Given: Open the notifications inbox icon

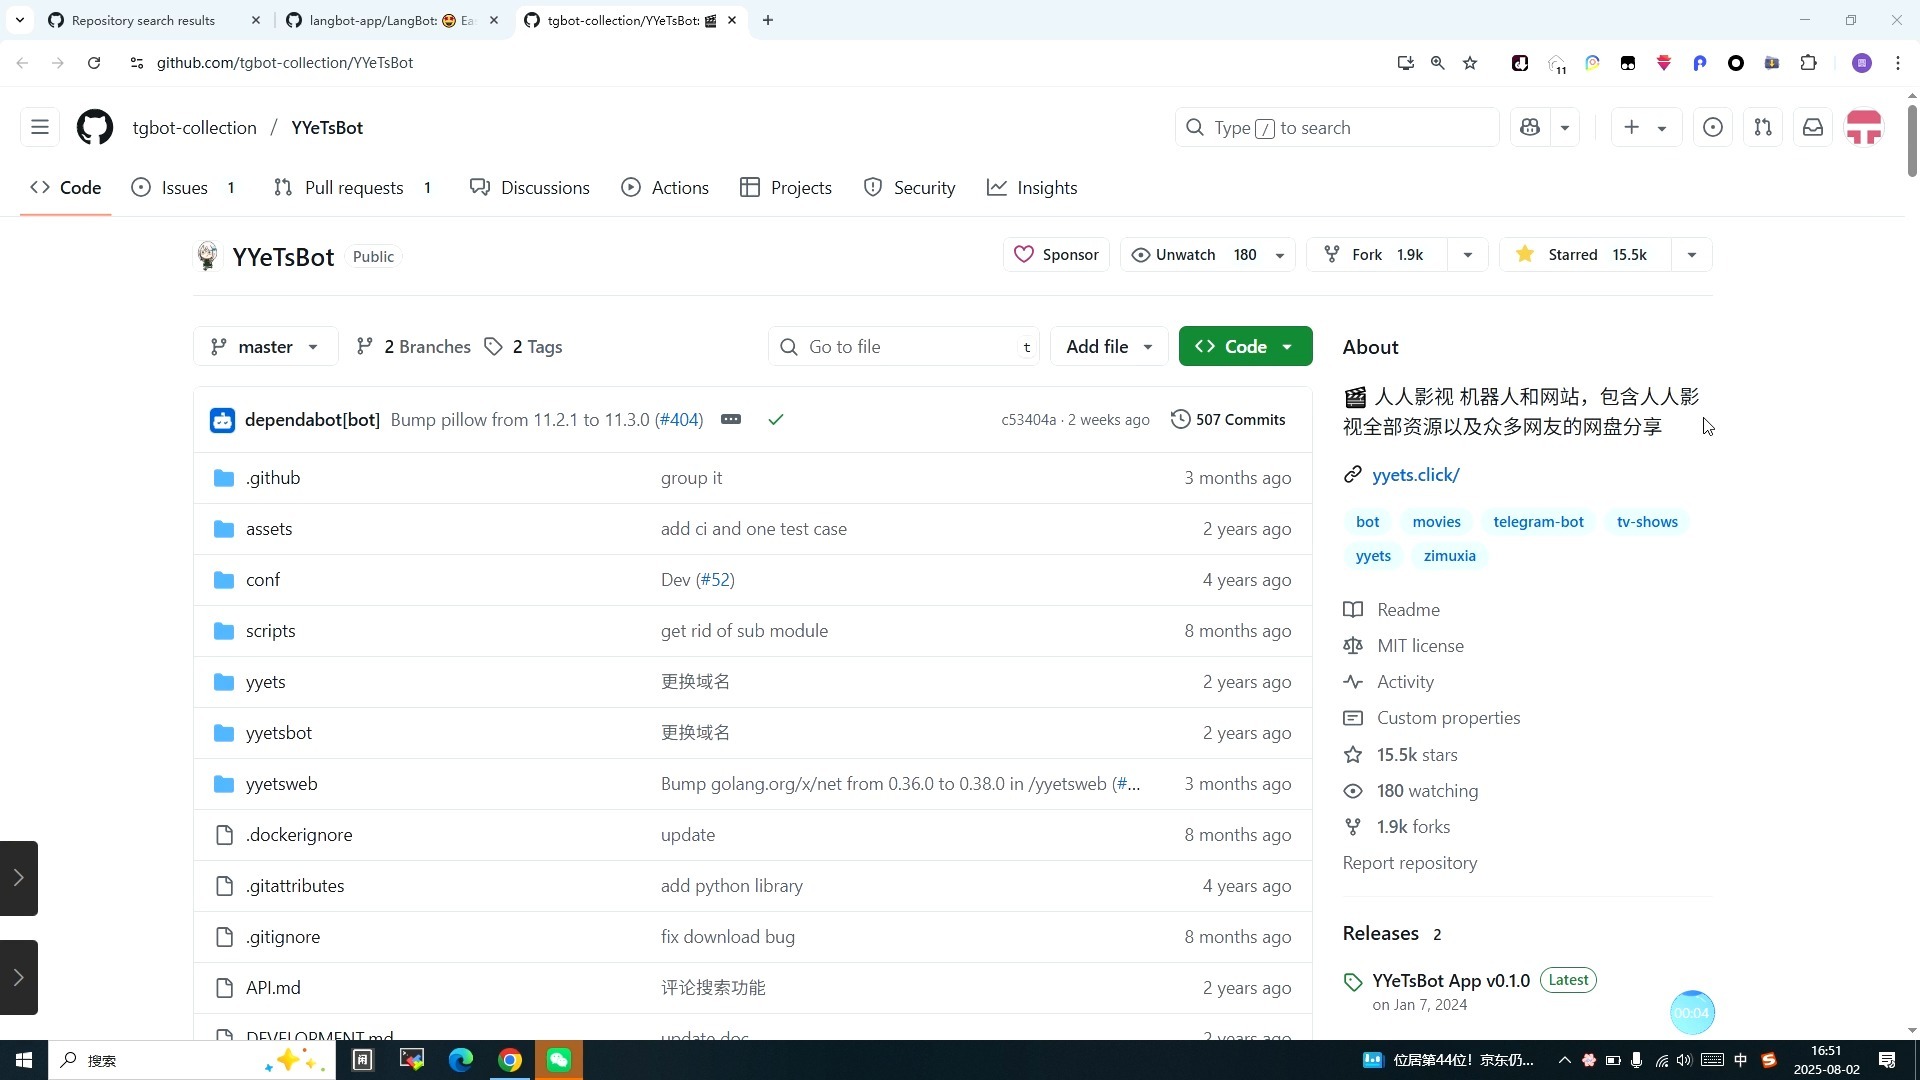Looking at the screenshot, I should click(1813, 128).
